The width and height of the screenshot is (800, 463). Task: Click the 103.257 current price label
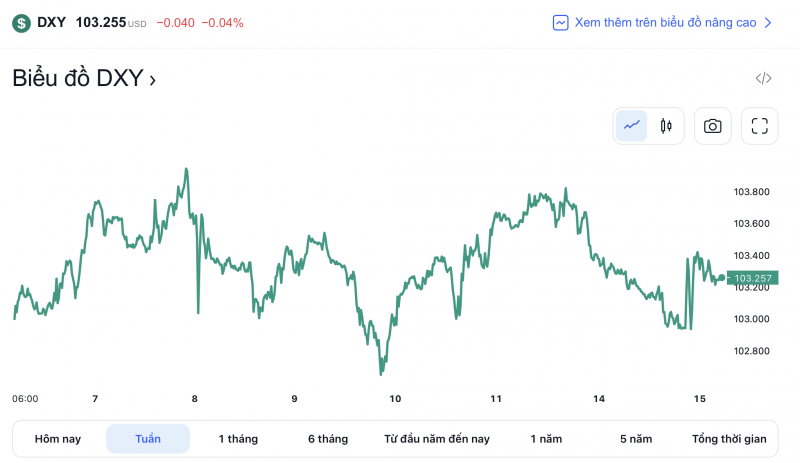(x=753, y=278)
